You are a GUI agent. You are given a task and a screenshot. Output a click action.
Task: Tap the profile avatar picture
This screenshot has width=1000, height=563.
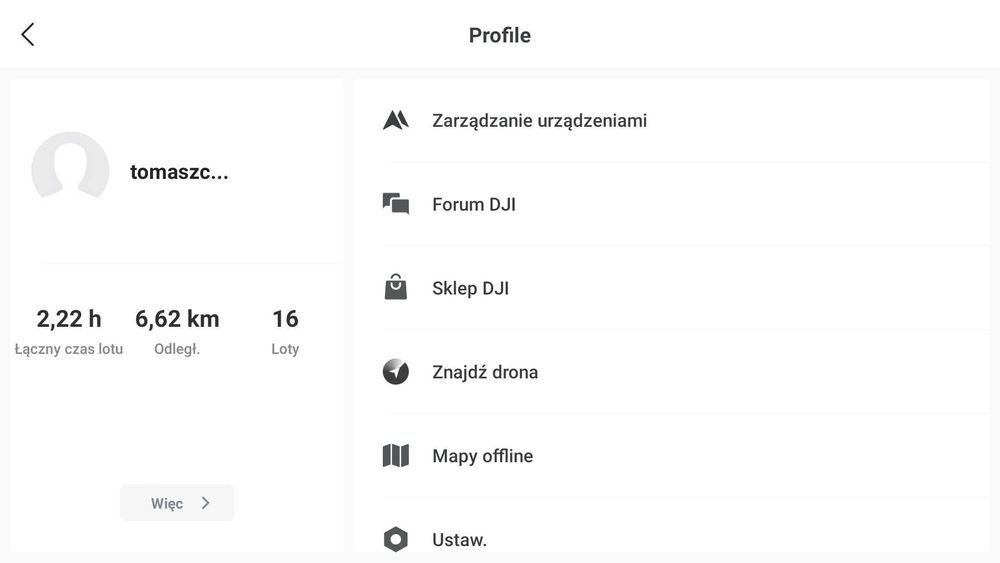(x=70, y=170)
